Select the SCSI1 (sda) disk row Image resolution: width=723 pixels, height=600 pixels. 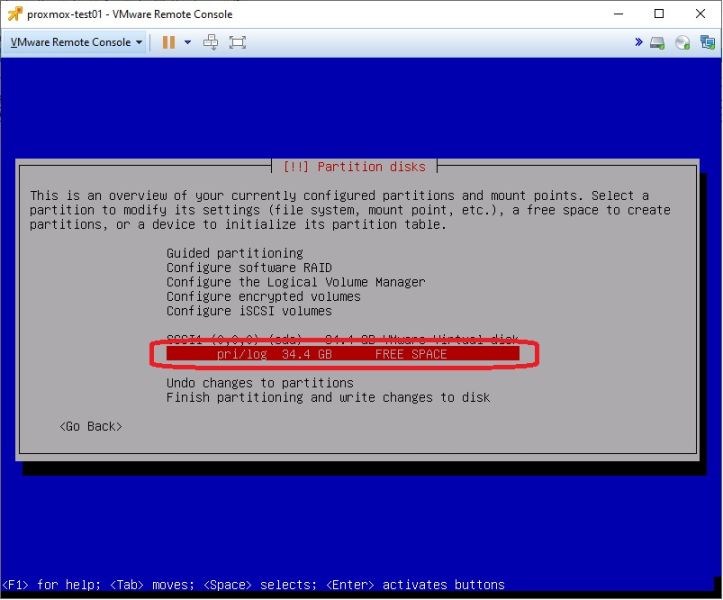[343, 340]
